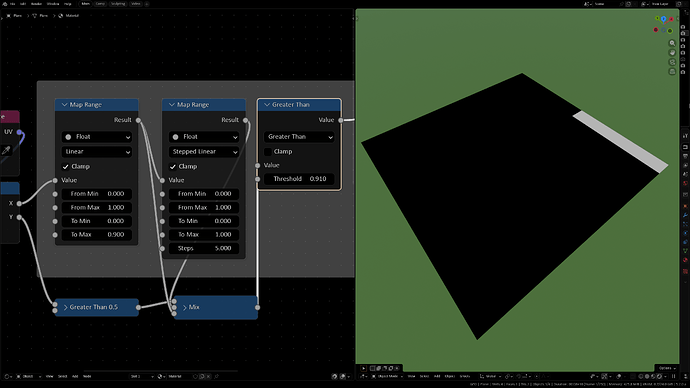
Task: Click the UV output socket
Action: tap(19, 132)
